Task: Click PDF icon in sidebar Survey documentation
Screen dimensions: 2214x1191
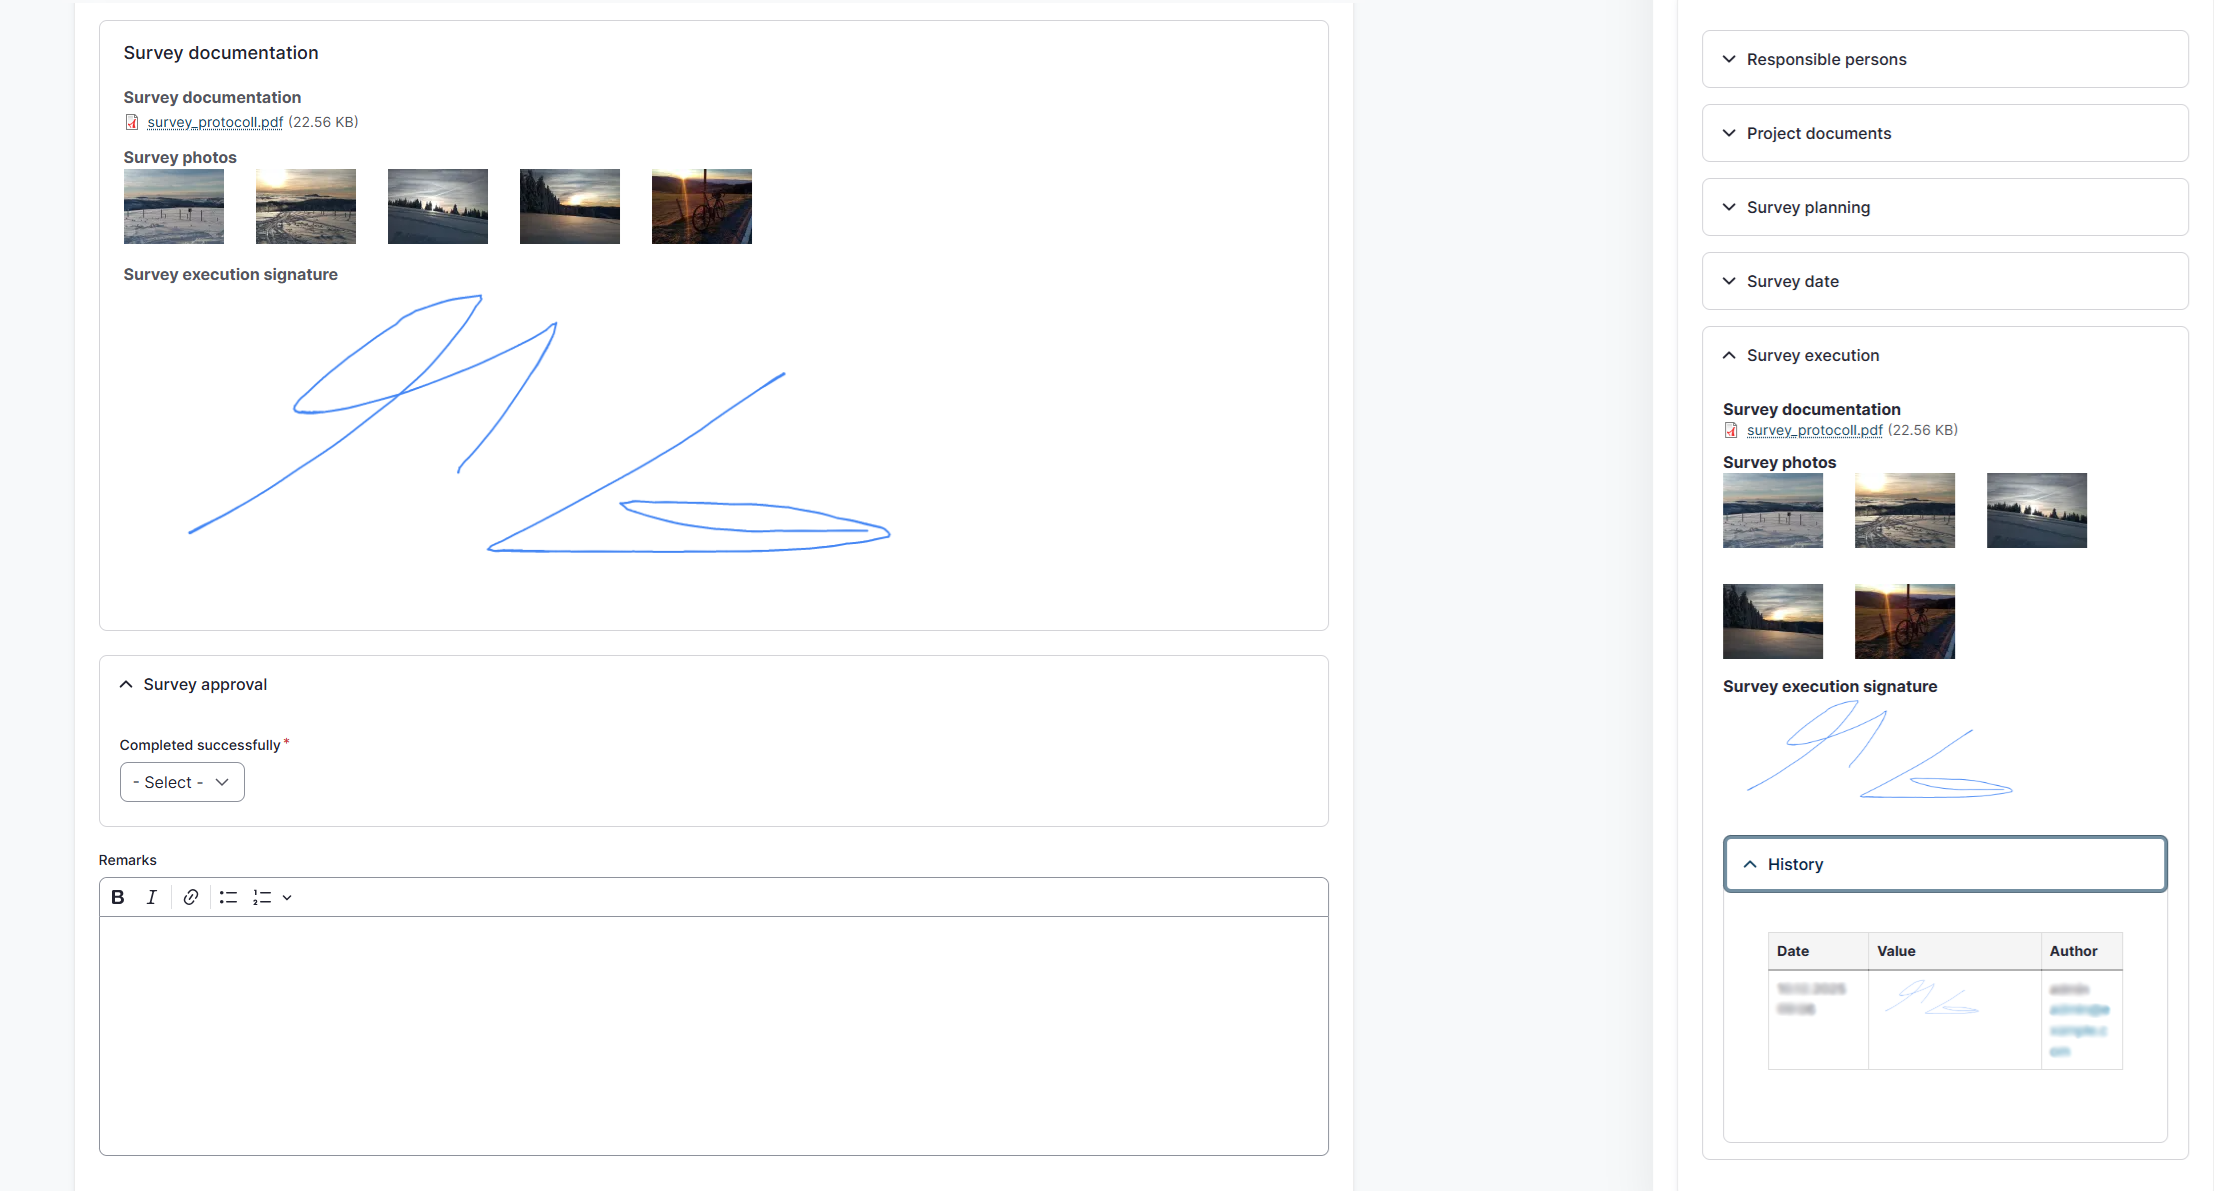Action: [x=1731, y=430]
